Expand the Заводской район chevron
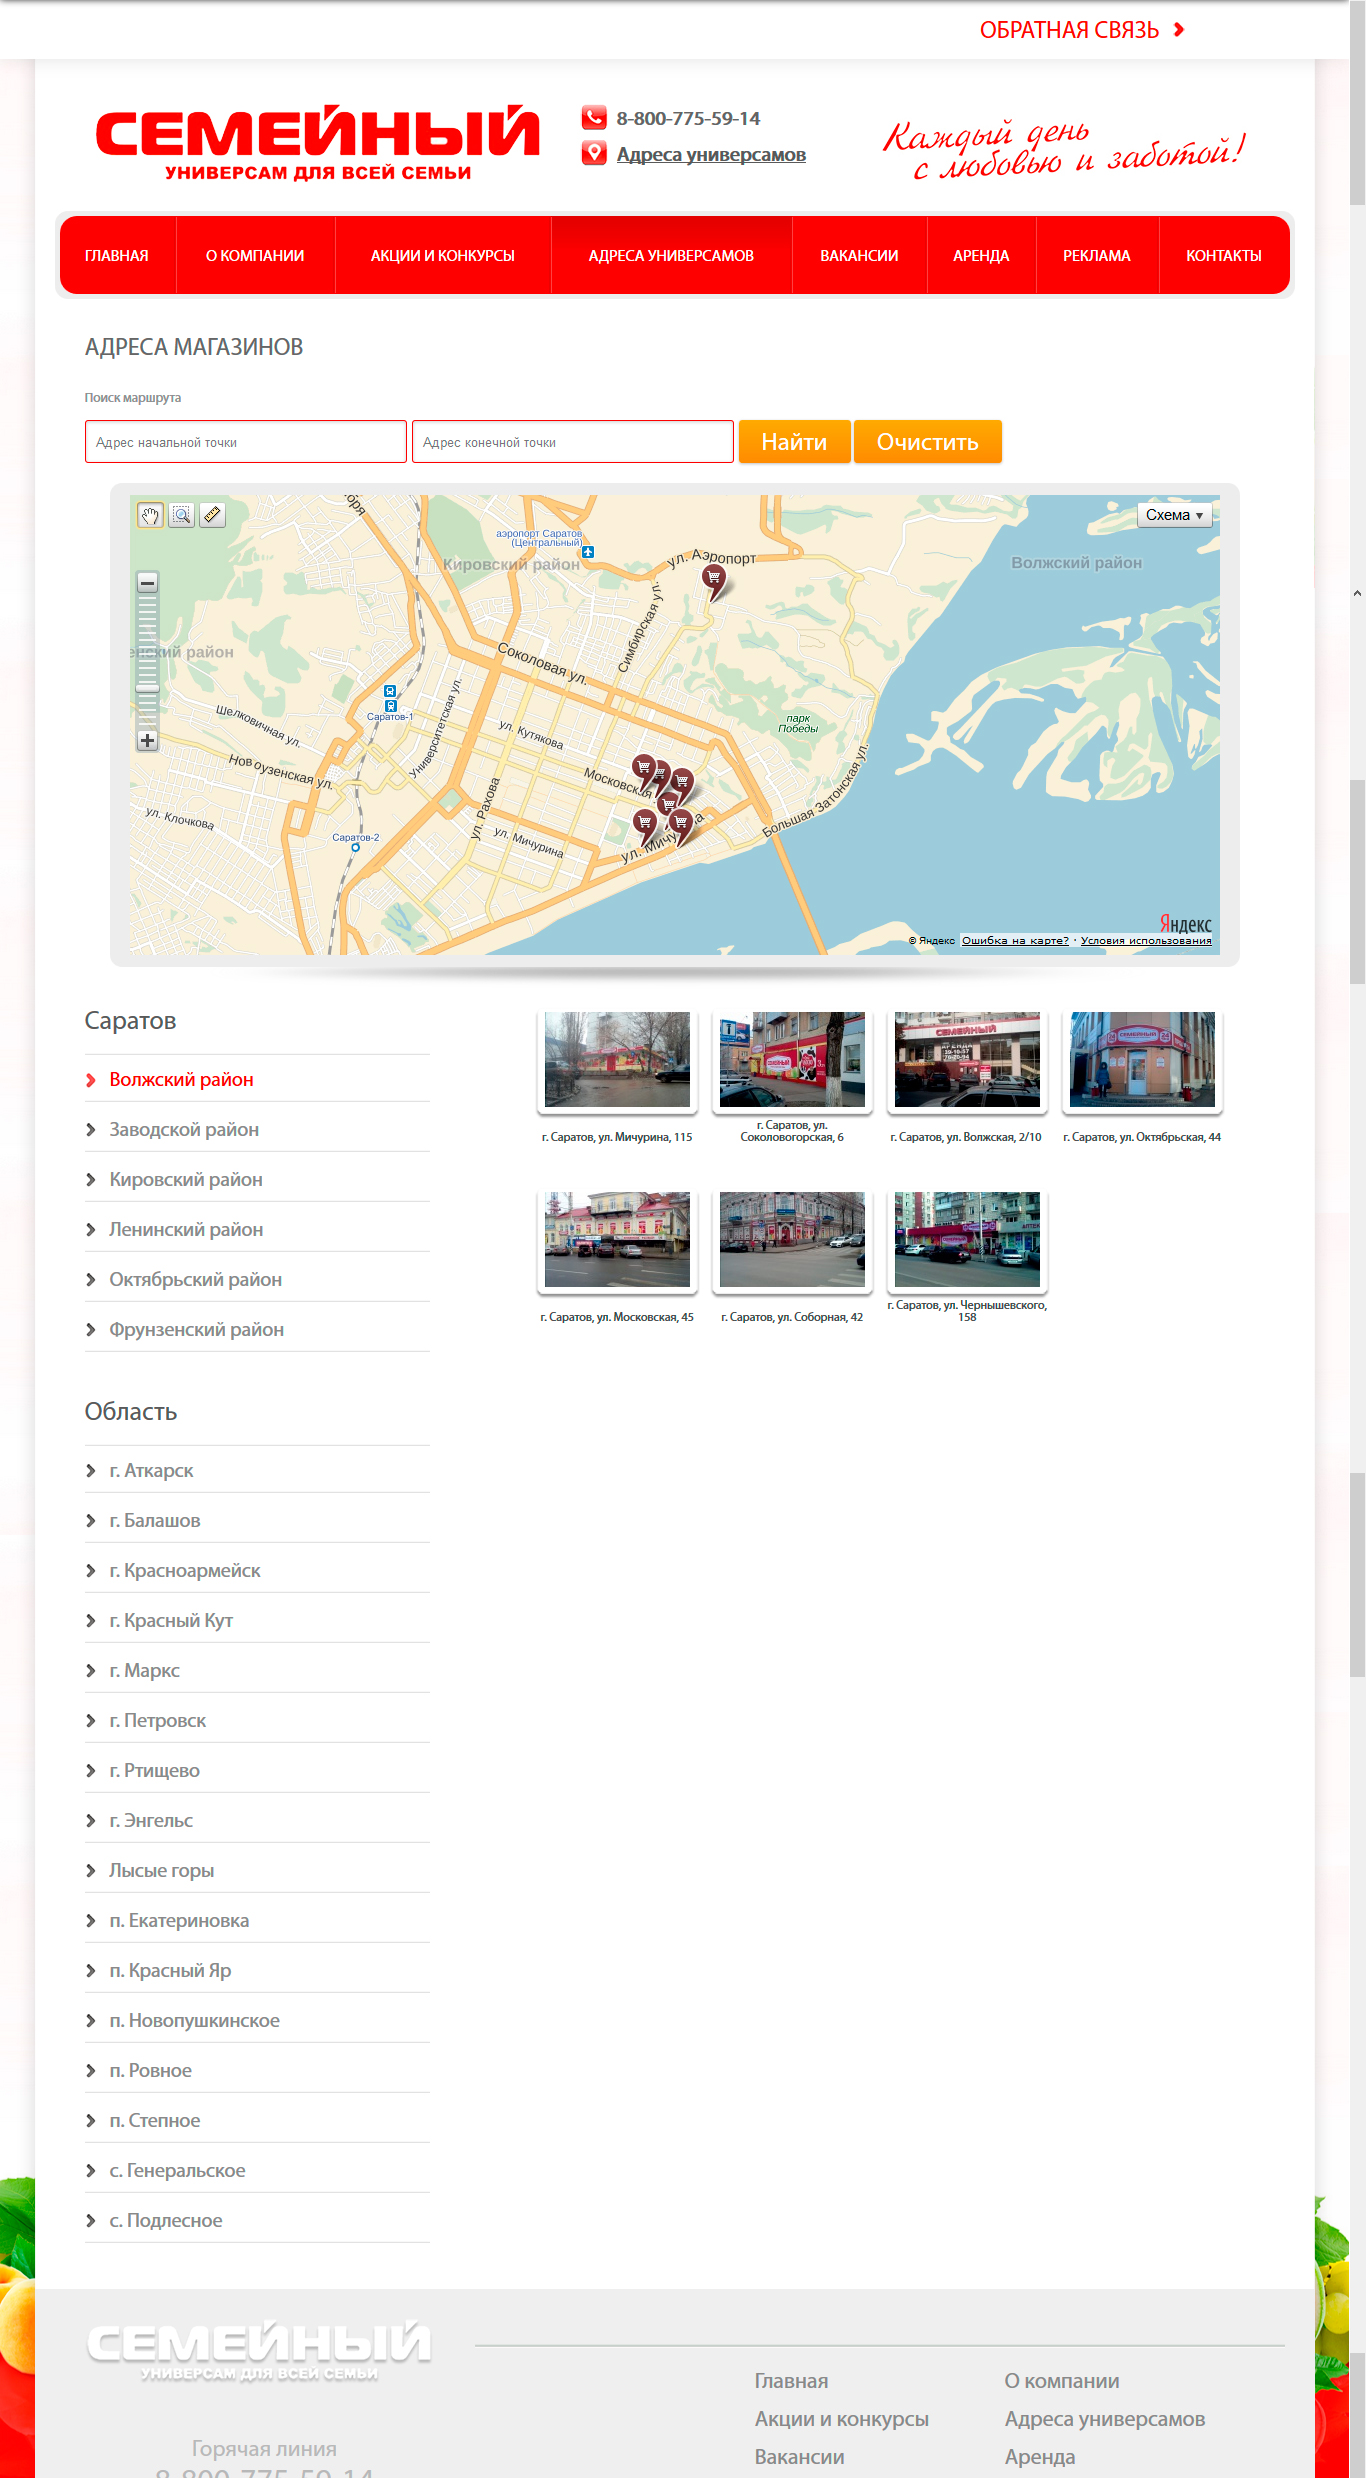Screen dimensions: 1366x2478 [91, 1130]
